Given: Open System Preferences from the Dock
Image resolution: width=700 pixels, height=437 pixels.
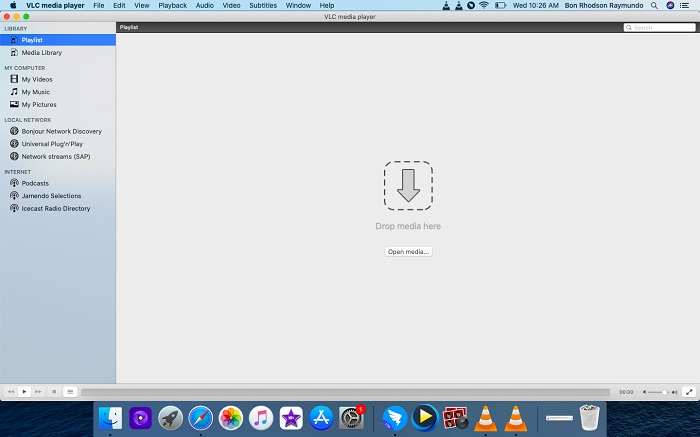Looking at the screenshot, I should pyautogui.click(x=351, y=418).
